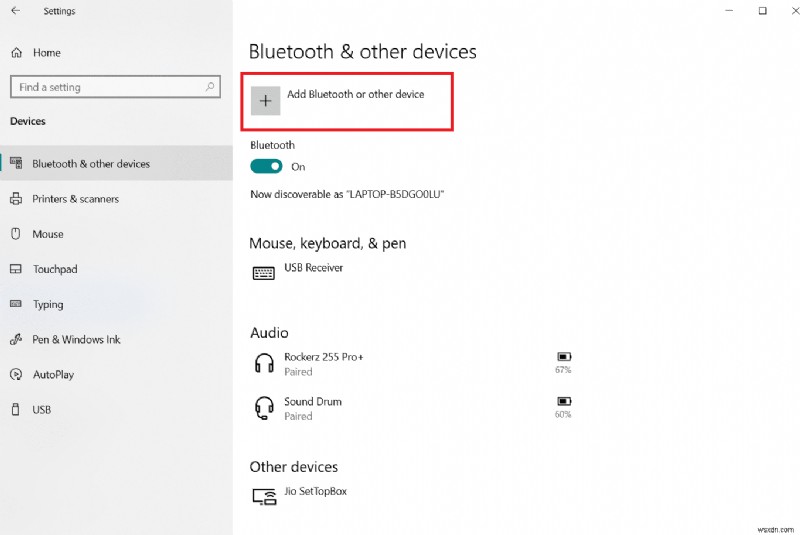Click the headphones icon for Rockerz 255 Pro+

264,364
